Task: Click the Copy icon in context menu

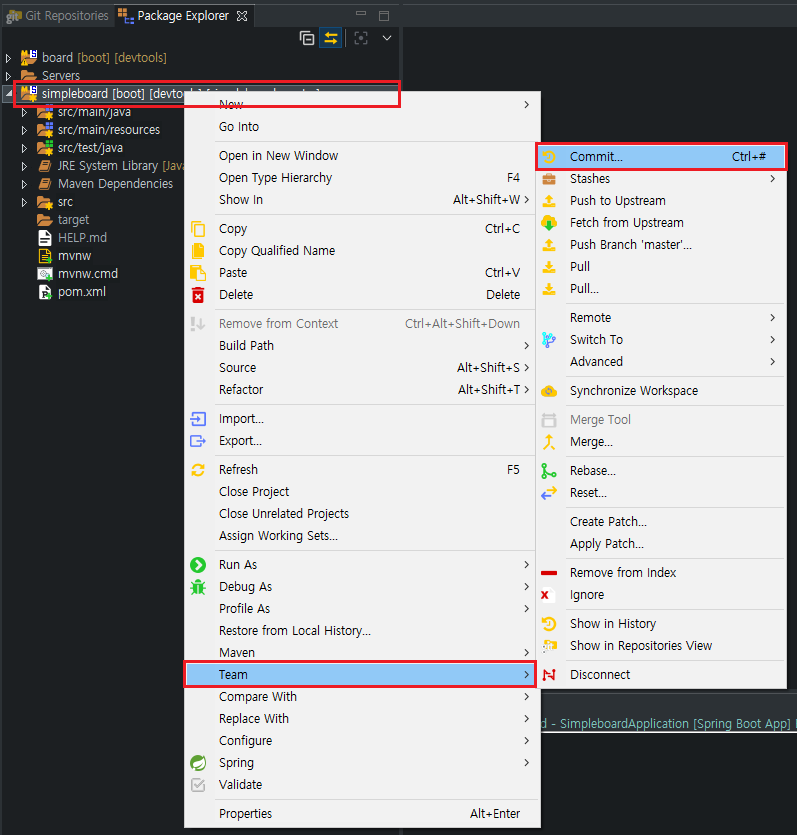Action: point(198,229)
